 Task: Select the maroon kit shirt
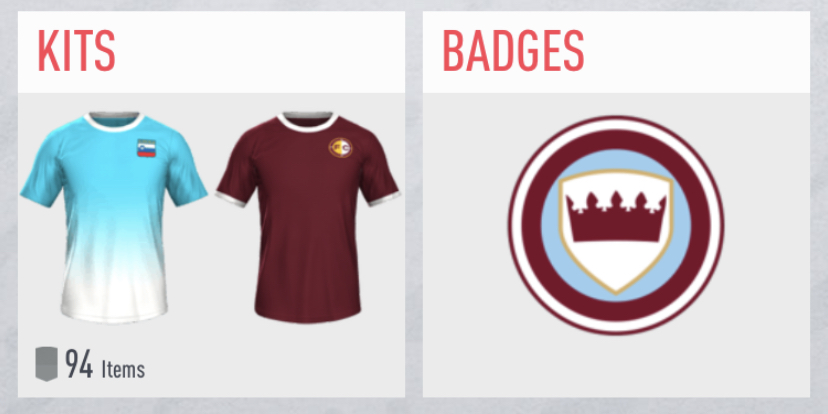307,217
